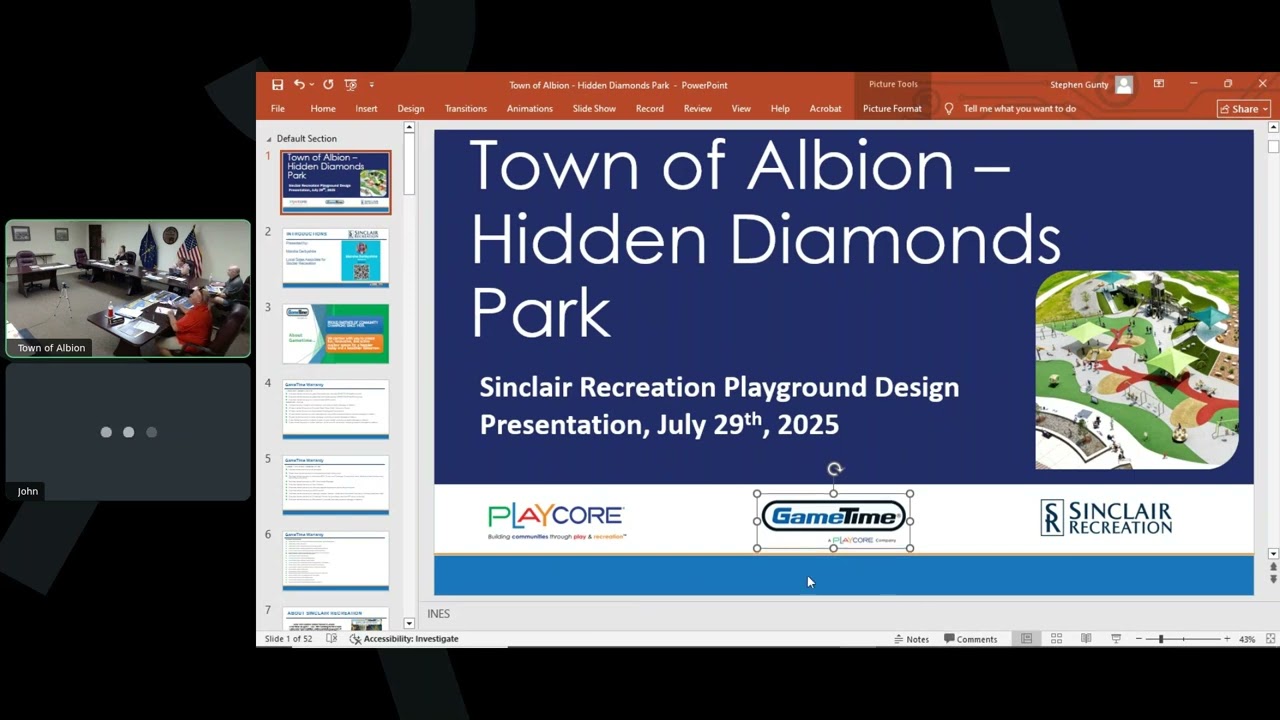Click the notes pane text INES
The width and height of the screenshot is (1280, 720).
tap(439, 614)
